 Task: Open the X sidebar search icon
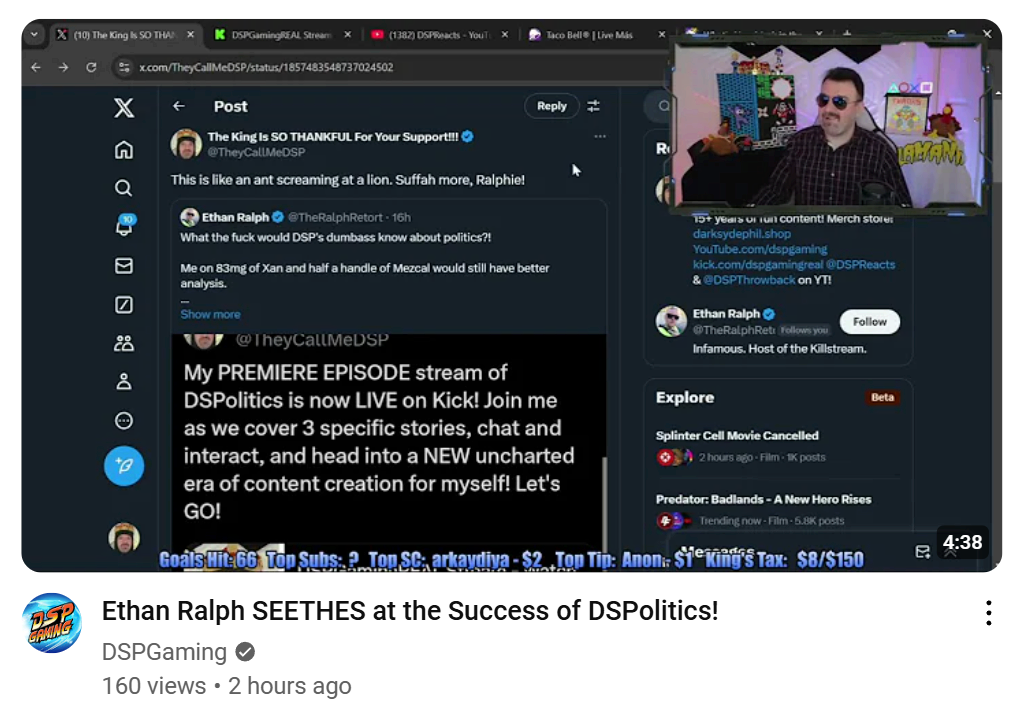pyautogui.click(x=123, y=188)
